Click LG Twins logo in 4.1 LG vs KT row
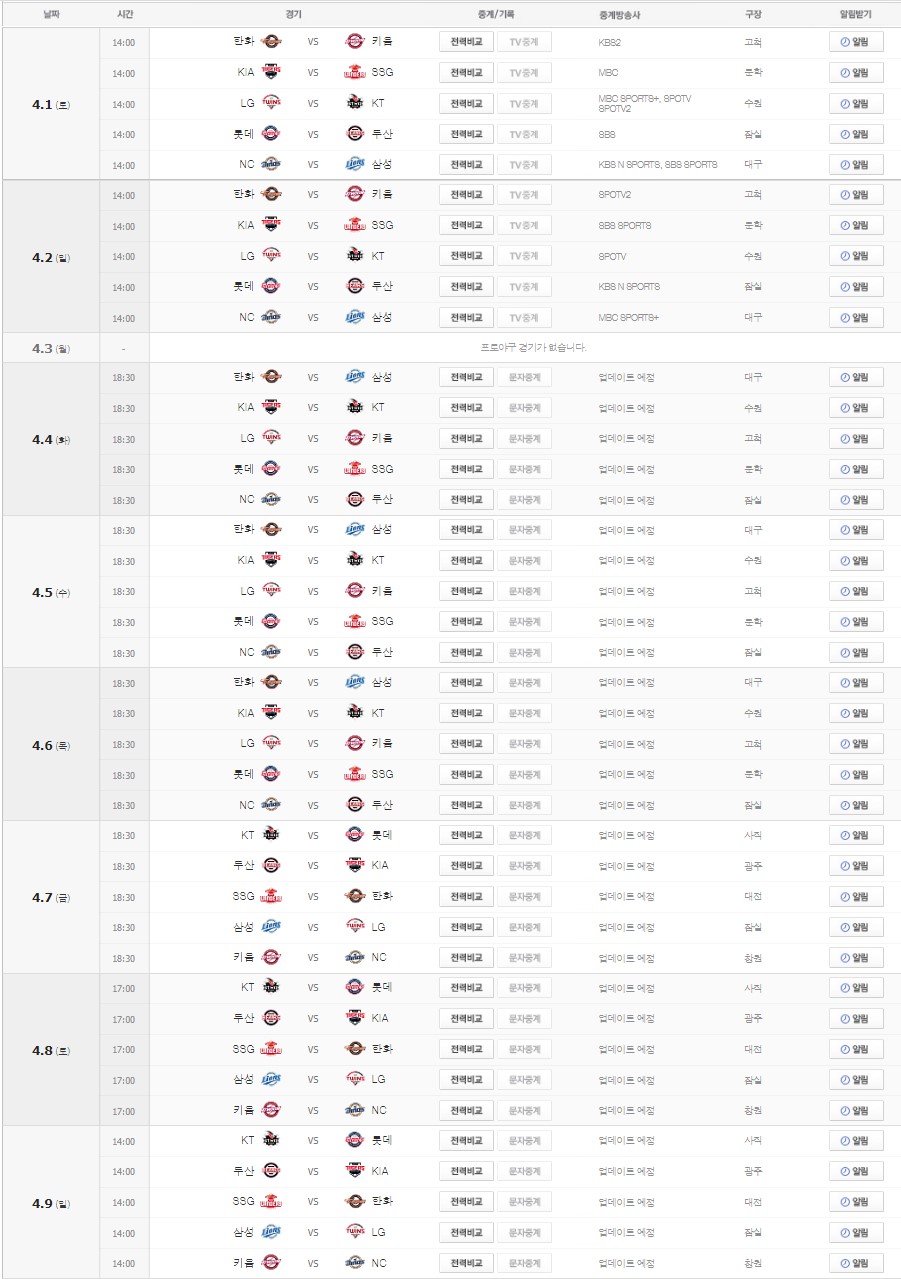Viewport: 901px width, 1279px height. [x=271, y=103]
